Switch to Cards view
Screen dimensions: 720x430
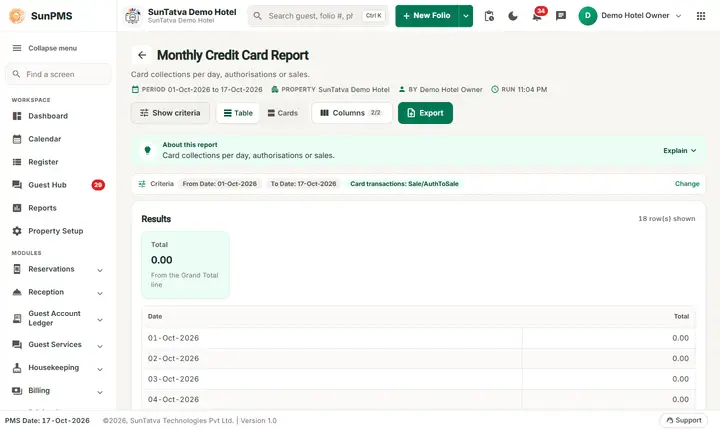tap(283, 113)
